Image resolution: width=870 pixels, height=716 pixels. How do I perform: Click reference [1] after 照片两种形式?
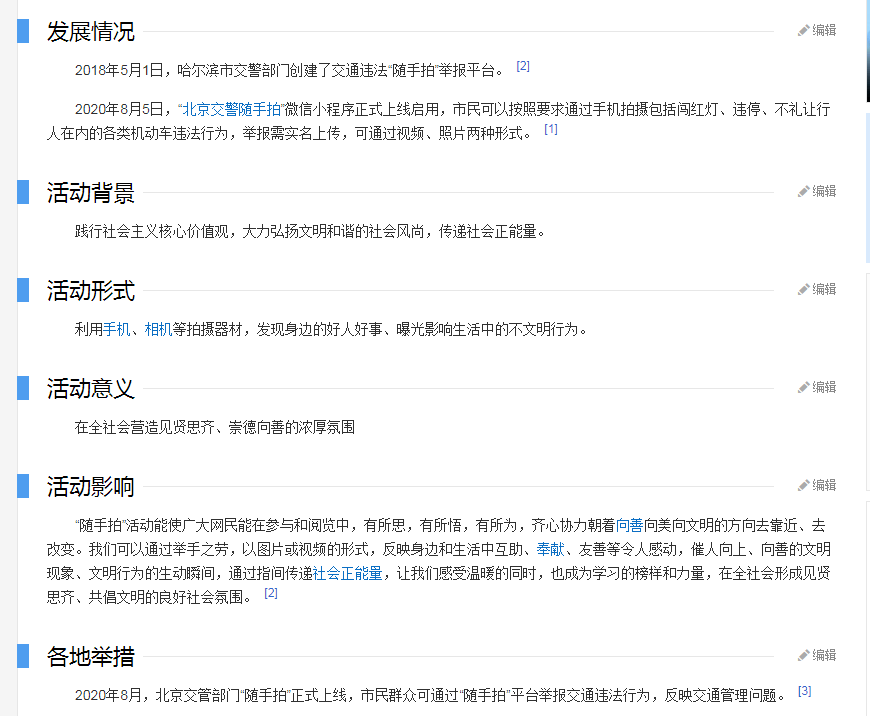click(x=550, y=129)
